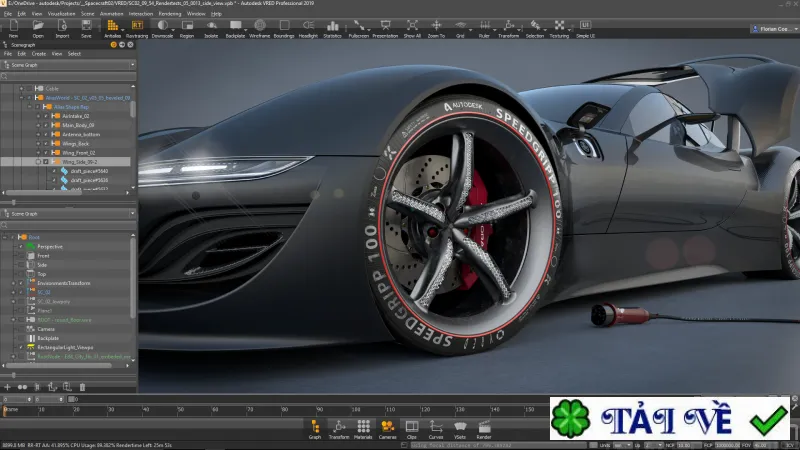Open the upper Scene Graph dropdown

(x=68, y=65)
